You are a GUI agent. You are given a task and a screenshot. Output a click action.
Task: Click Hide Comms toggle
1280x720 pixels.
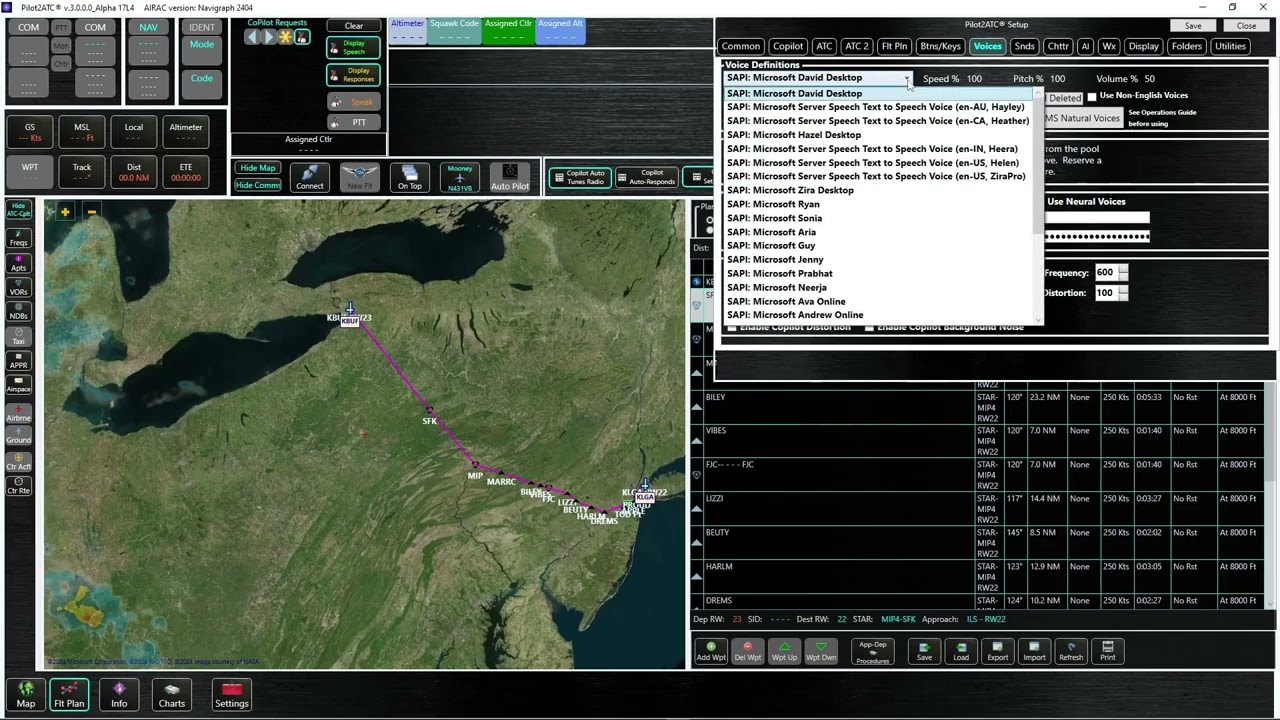click(x=258, y=185)
